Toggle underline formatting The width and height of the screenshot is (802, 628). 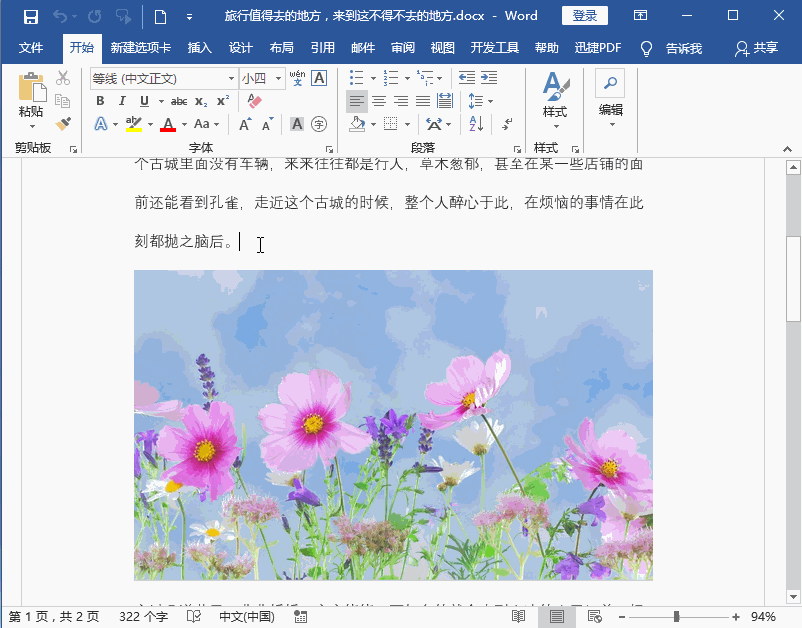[x=144, y=101]
